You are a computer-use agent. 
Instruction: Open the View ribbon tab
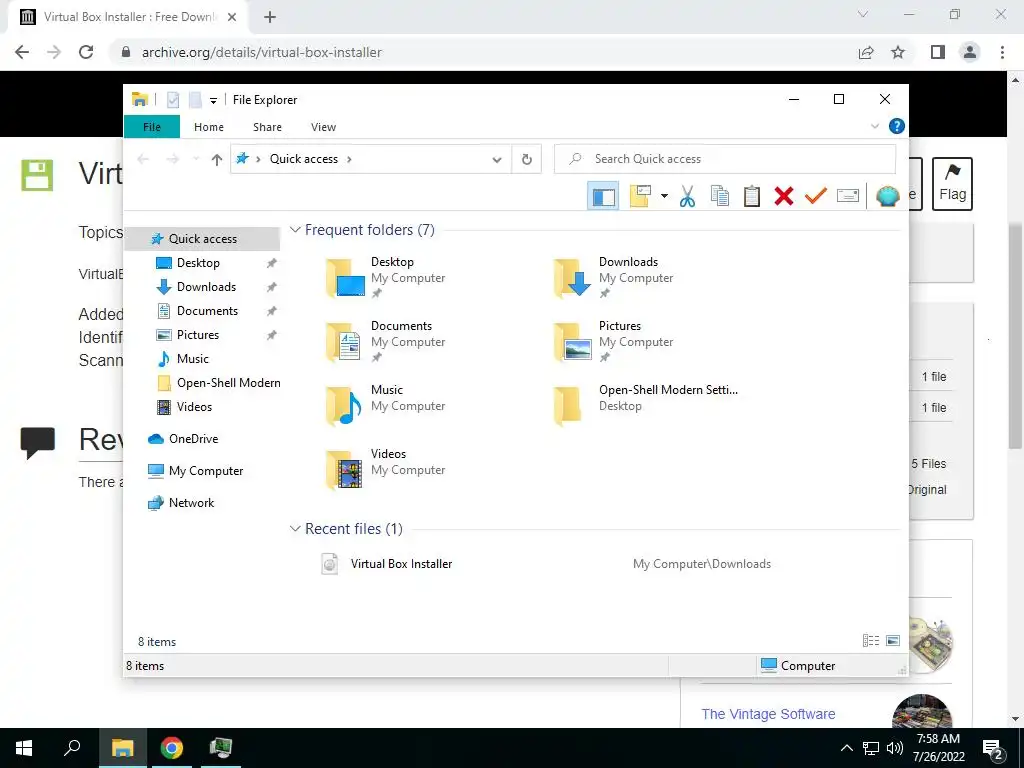coord(323,127)
